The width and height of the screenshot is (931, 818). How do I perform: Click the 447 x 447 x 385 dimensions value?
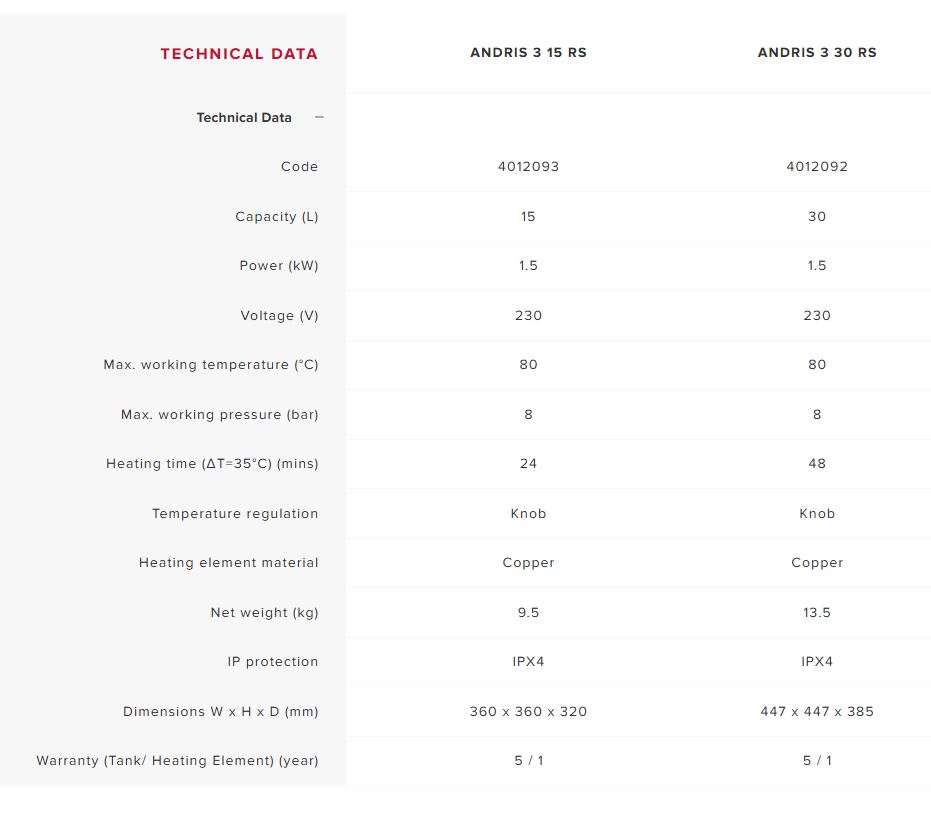pyautogui.click(x=817, y=711)
